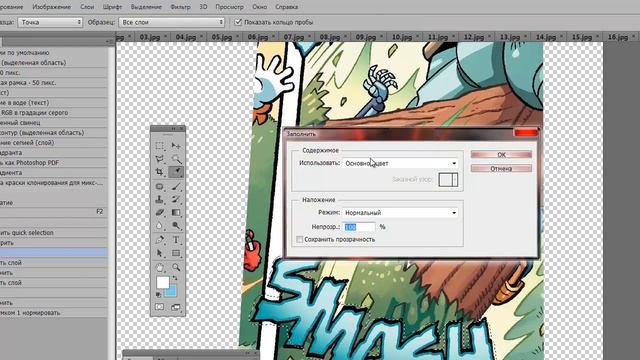Select the Blur drop tool
This screenshot has width=640, height=360.
[160, 226]
